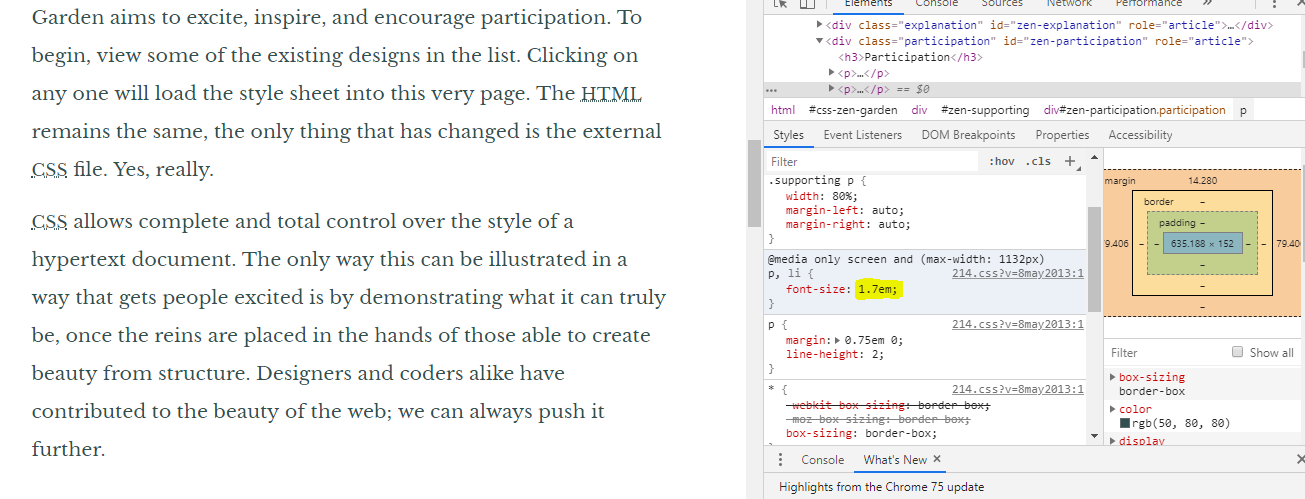Open 214.css link beside p, li rule

1018,273
